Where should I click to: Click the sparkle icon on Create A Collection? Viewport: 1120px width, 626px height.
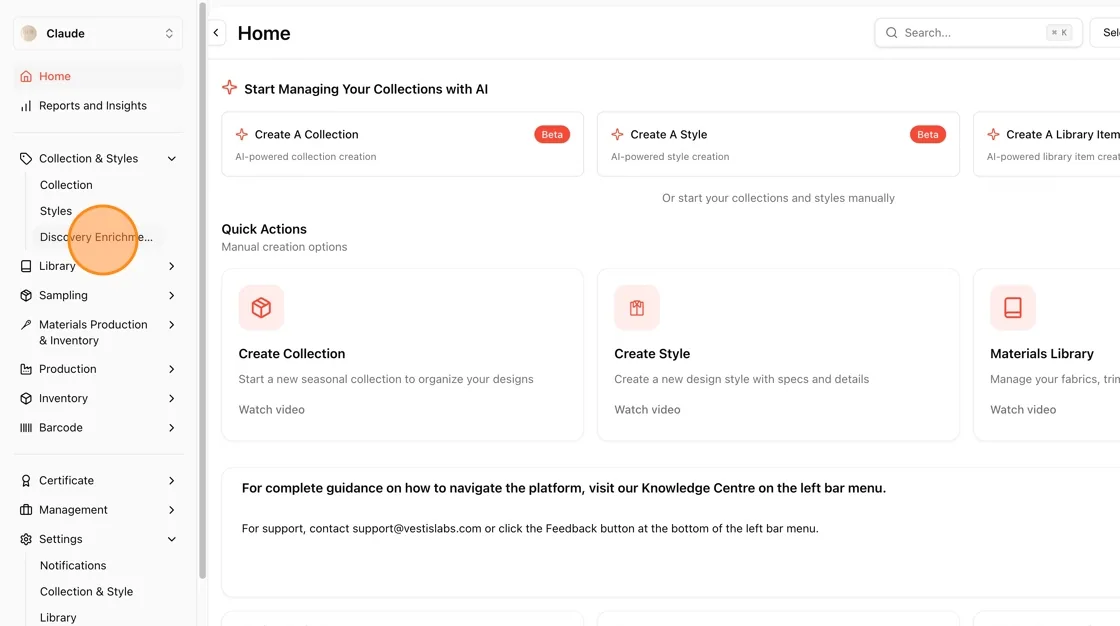pyautogui.click(x=242, y=134)
